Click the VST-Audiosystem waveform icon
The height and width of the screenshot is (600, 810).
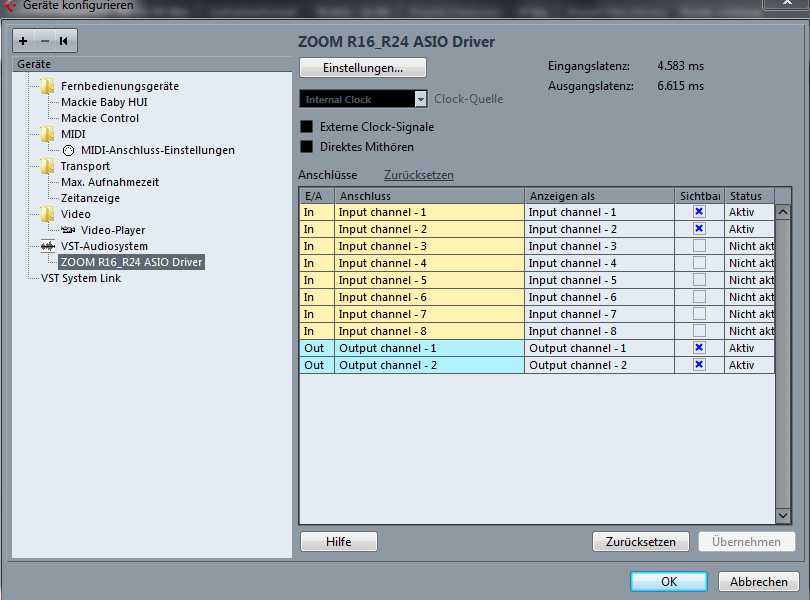48,246
